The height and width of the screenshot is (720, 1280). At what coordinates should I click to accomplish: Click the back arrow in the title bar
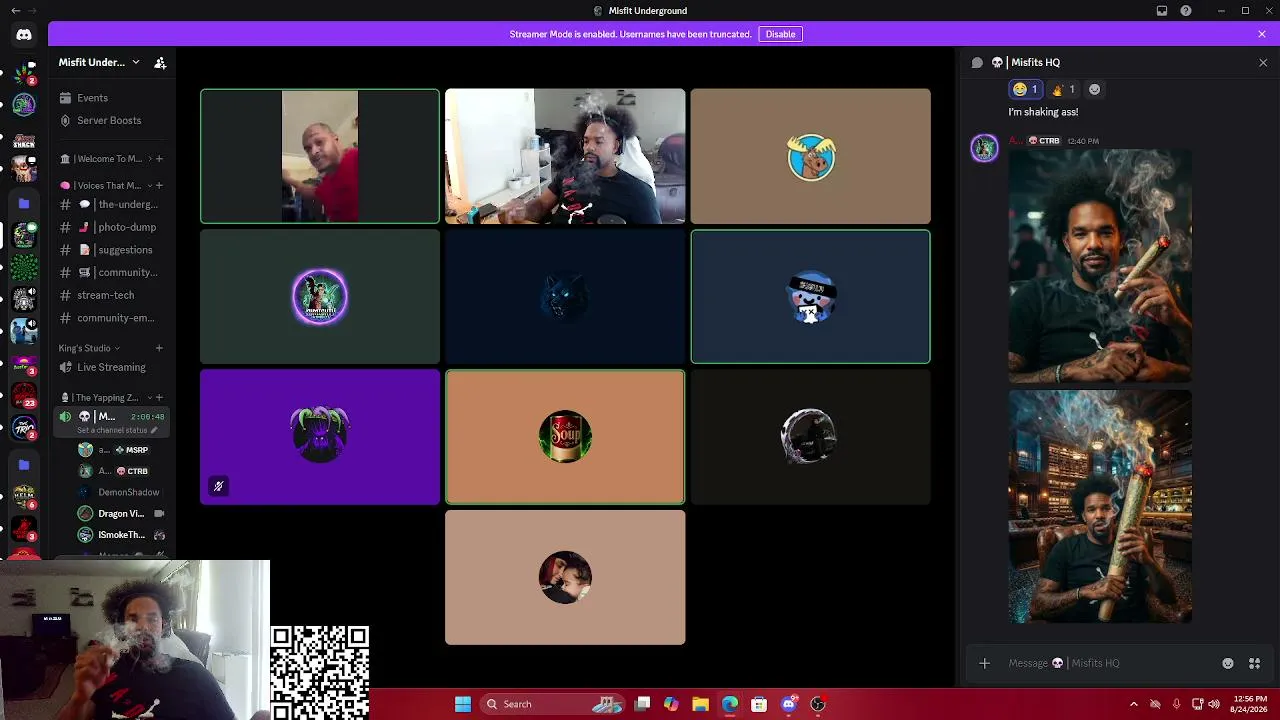pos(15,11)
